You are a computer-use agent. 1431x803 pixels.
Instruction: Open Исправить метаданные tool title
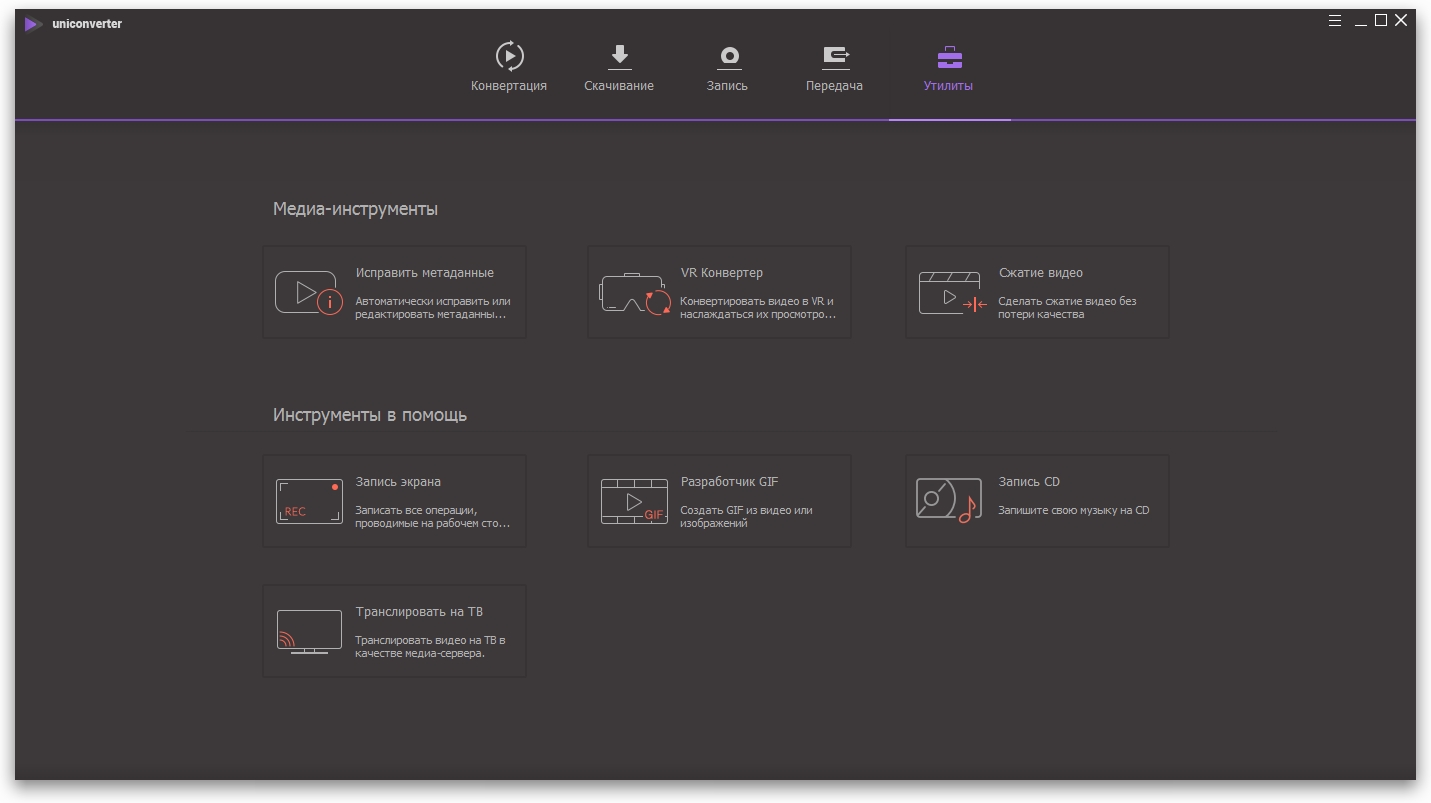pyautogui.click(x=424, y=273)
